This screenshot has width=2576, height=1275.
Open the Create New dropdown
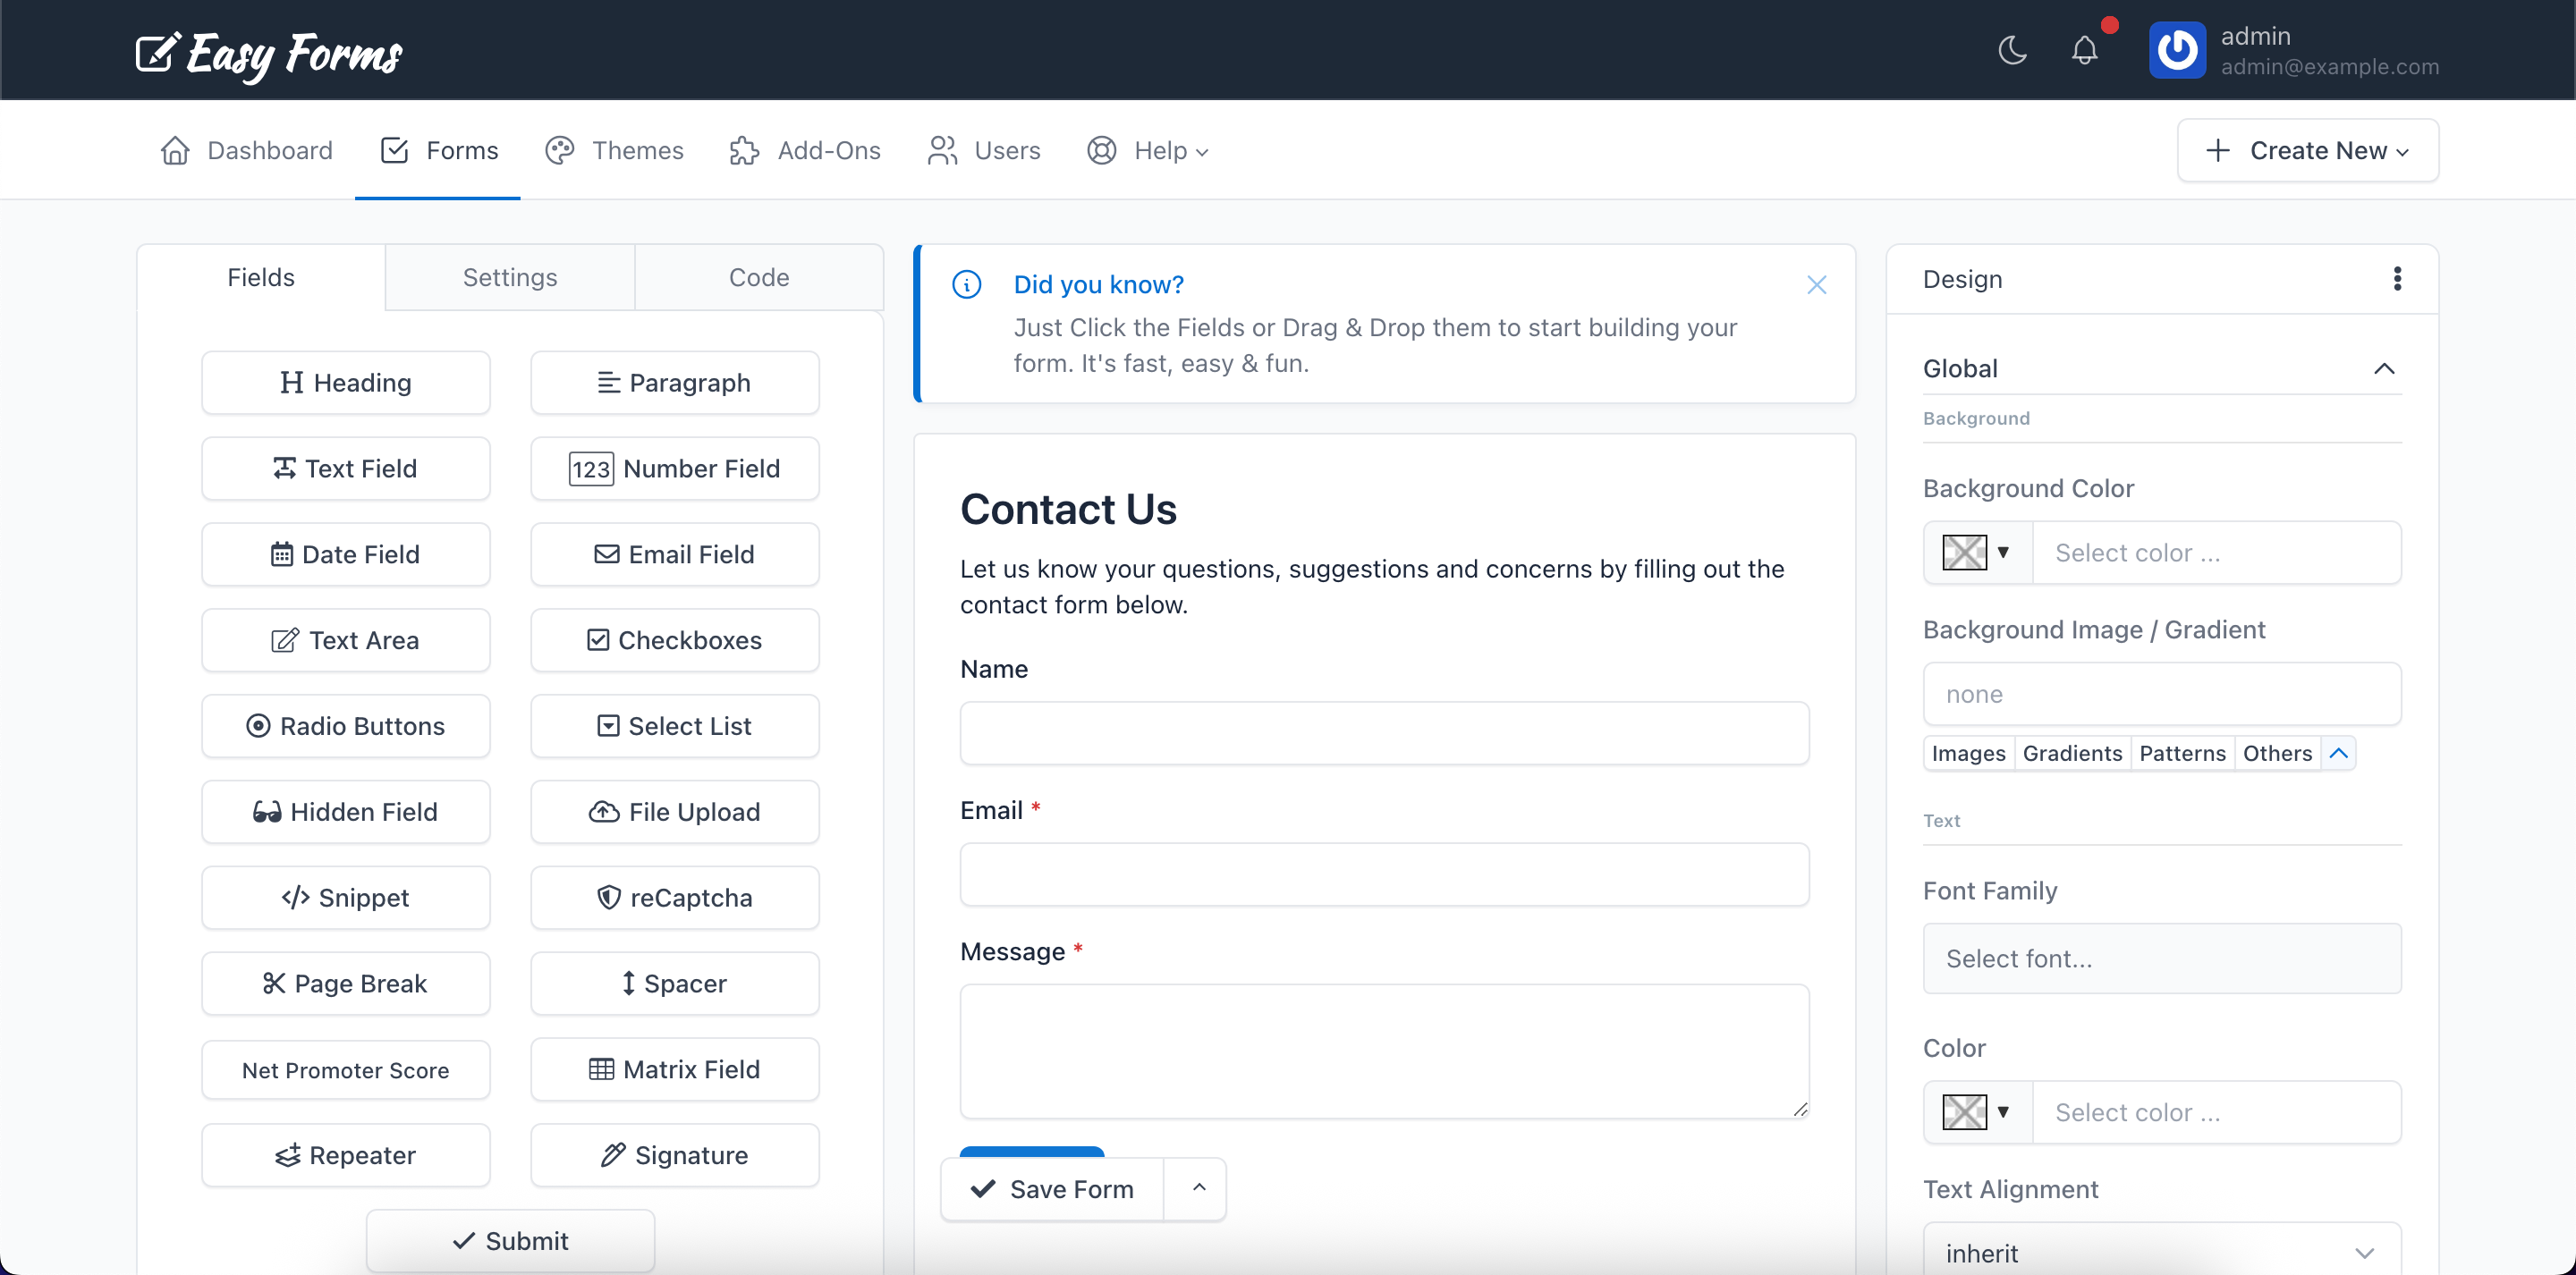tap(2307, 150)
